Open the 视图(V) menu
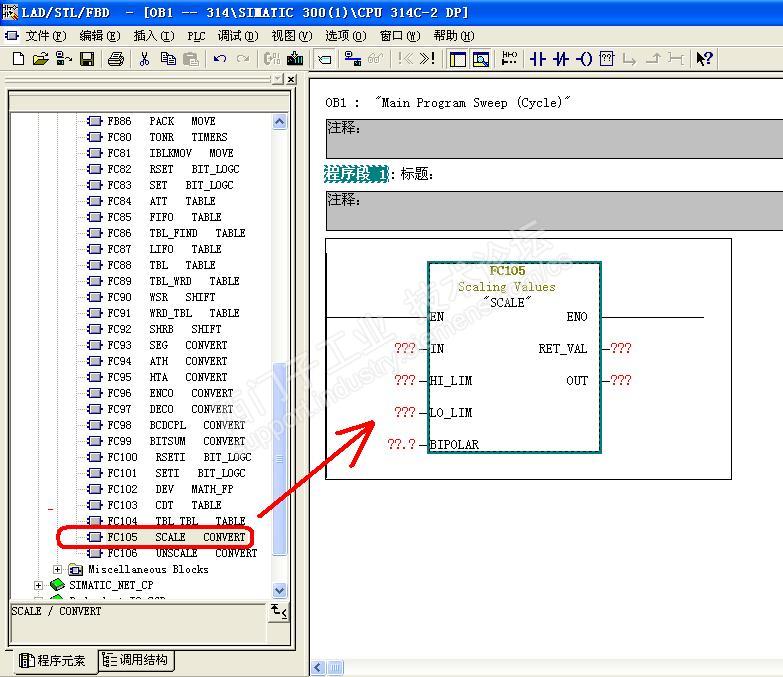Screen dimensions: 783x677 (x=292, y=35)
